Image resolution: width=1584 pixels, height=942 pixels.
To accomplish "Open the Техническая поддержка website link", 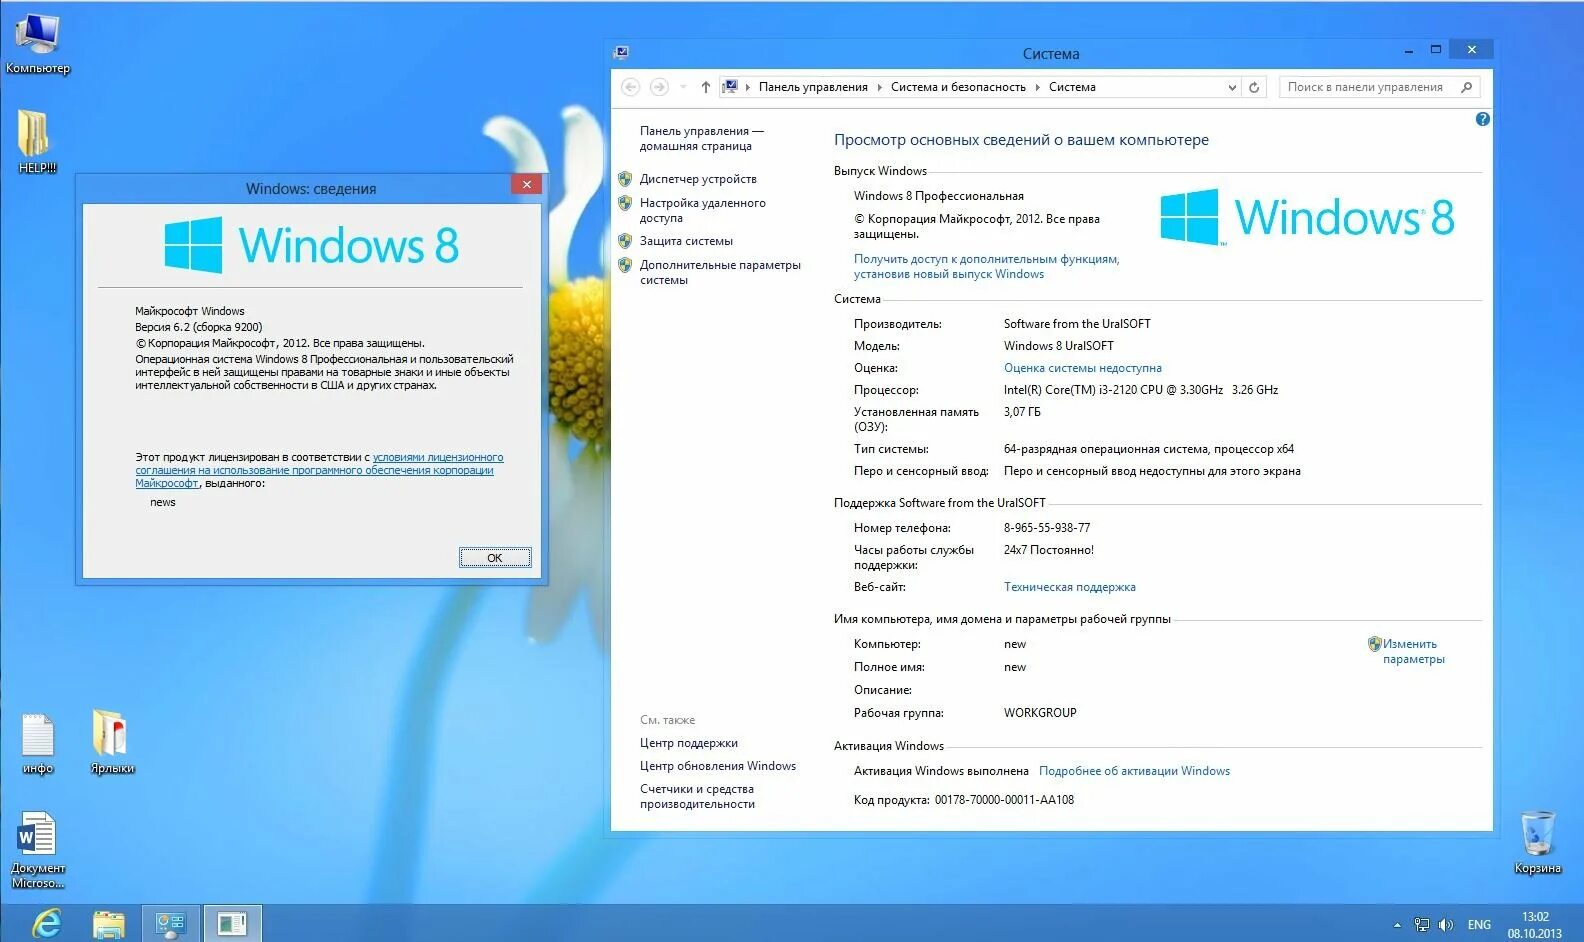I will coord(1069,587).
